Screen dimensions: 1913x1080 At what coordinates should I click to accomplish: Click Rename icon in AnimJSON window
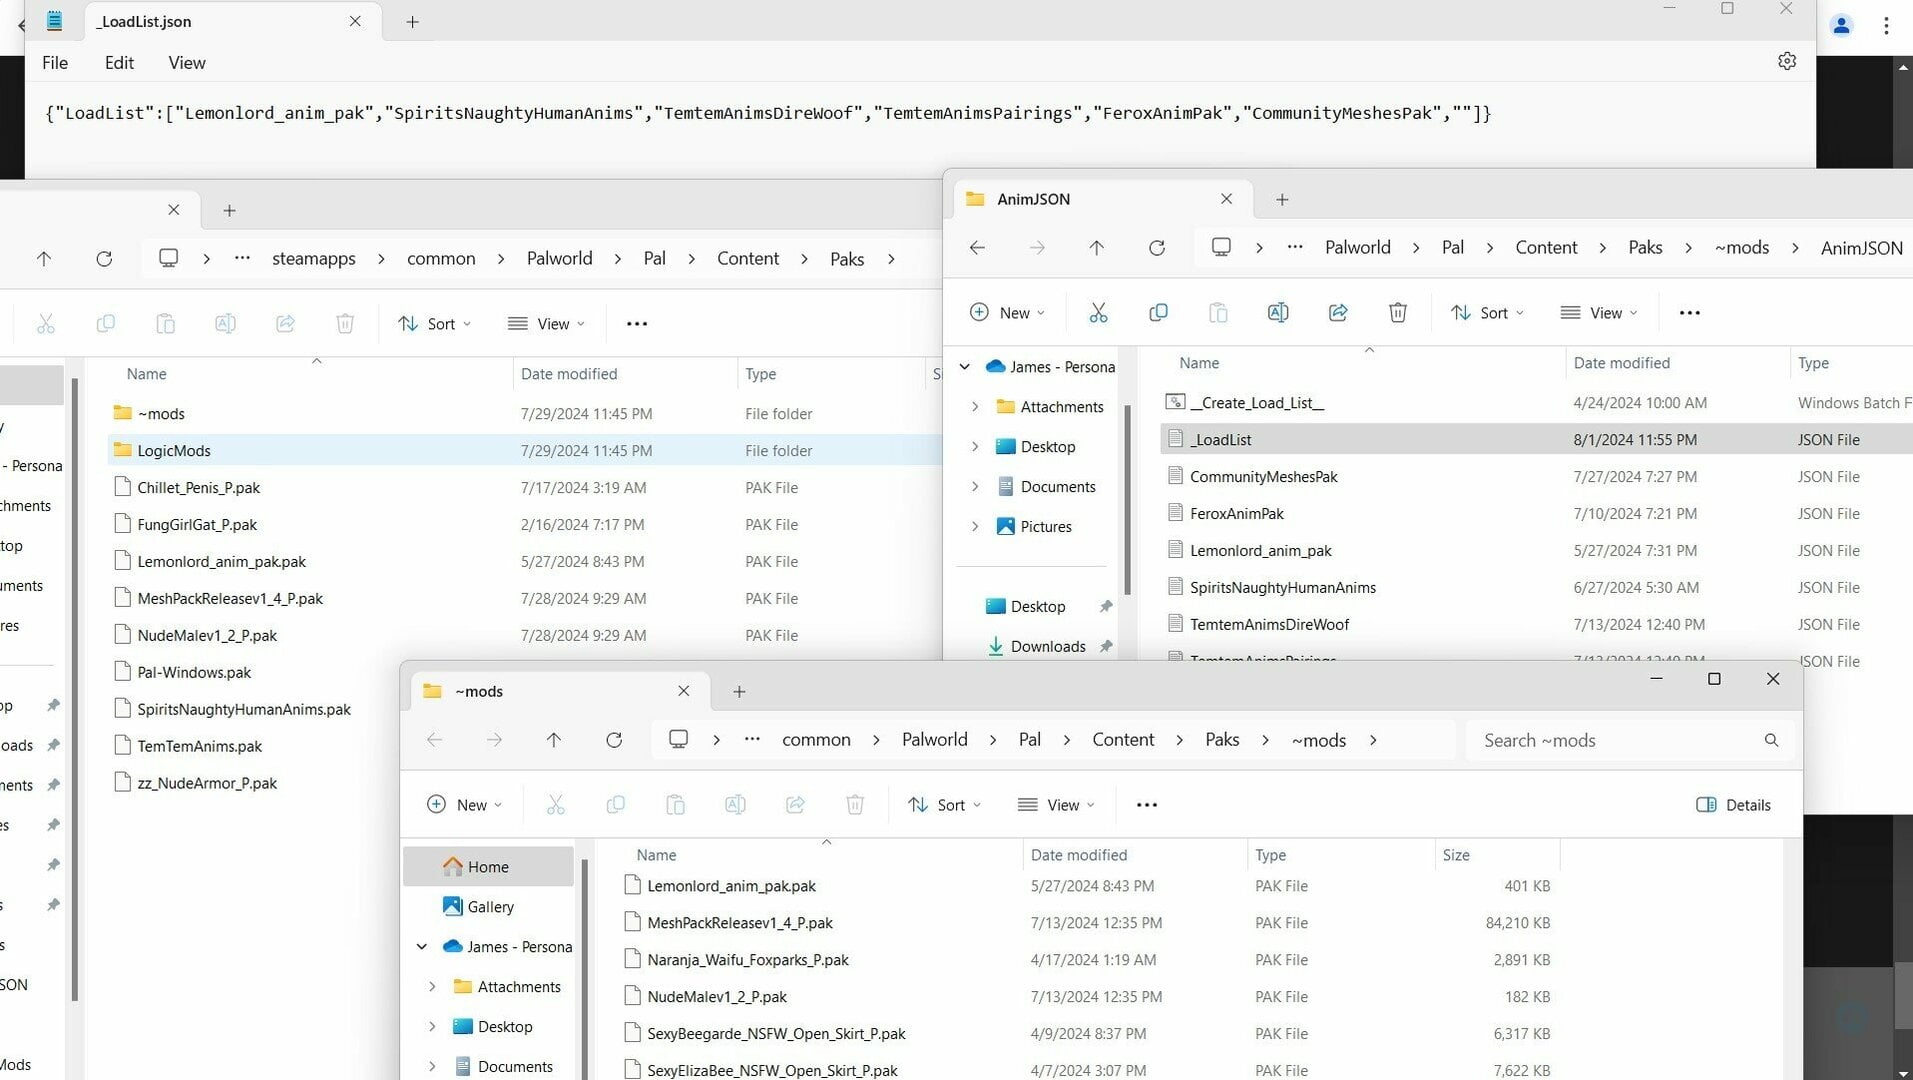click(1278, 313)
